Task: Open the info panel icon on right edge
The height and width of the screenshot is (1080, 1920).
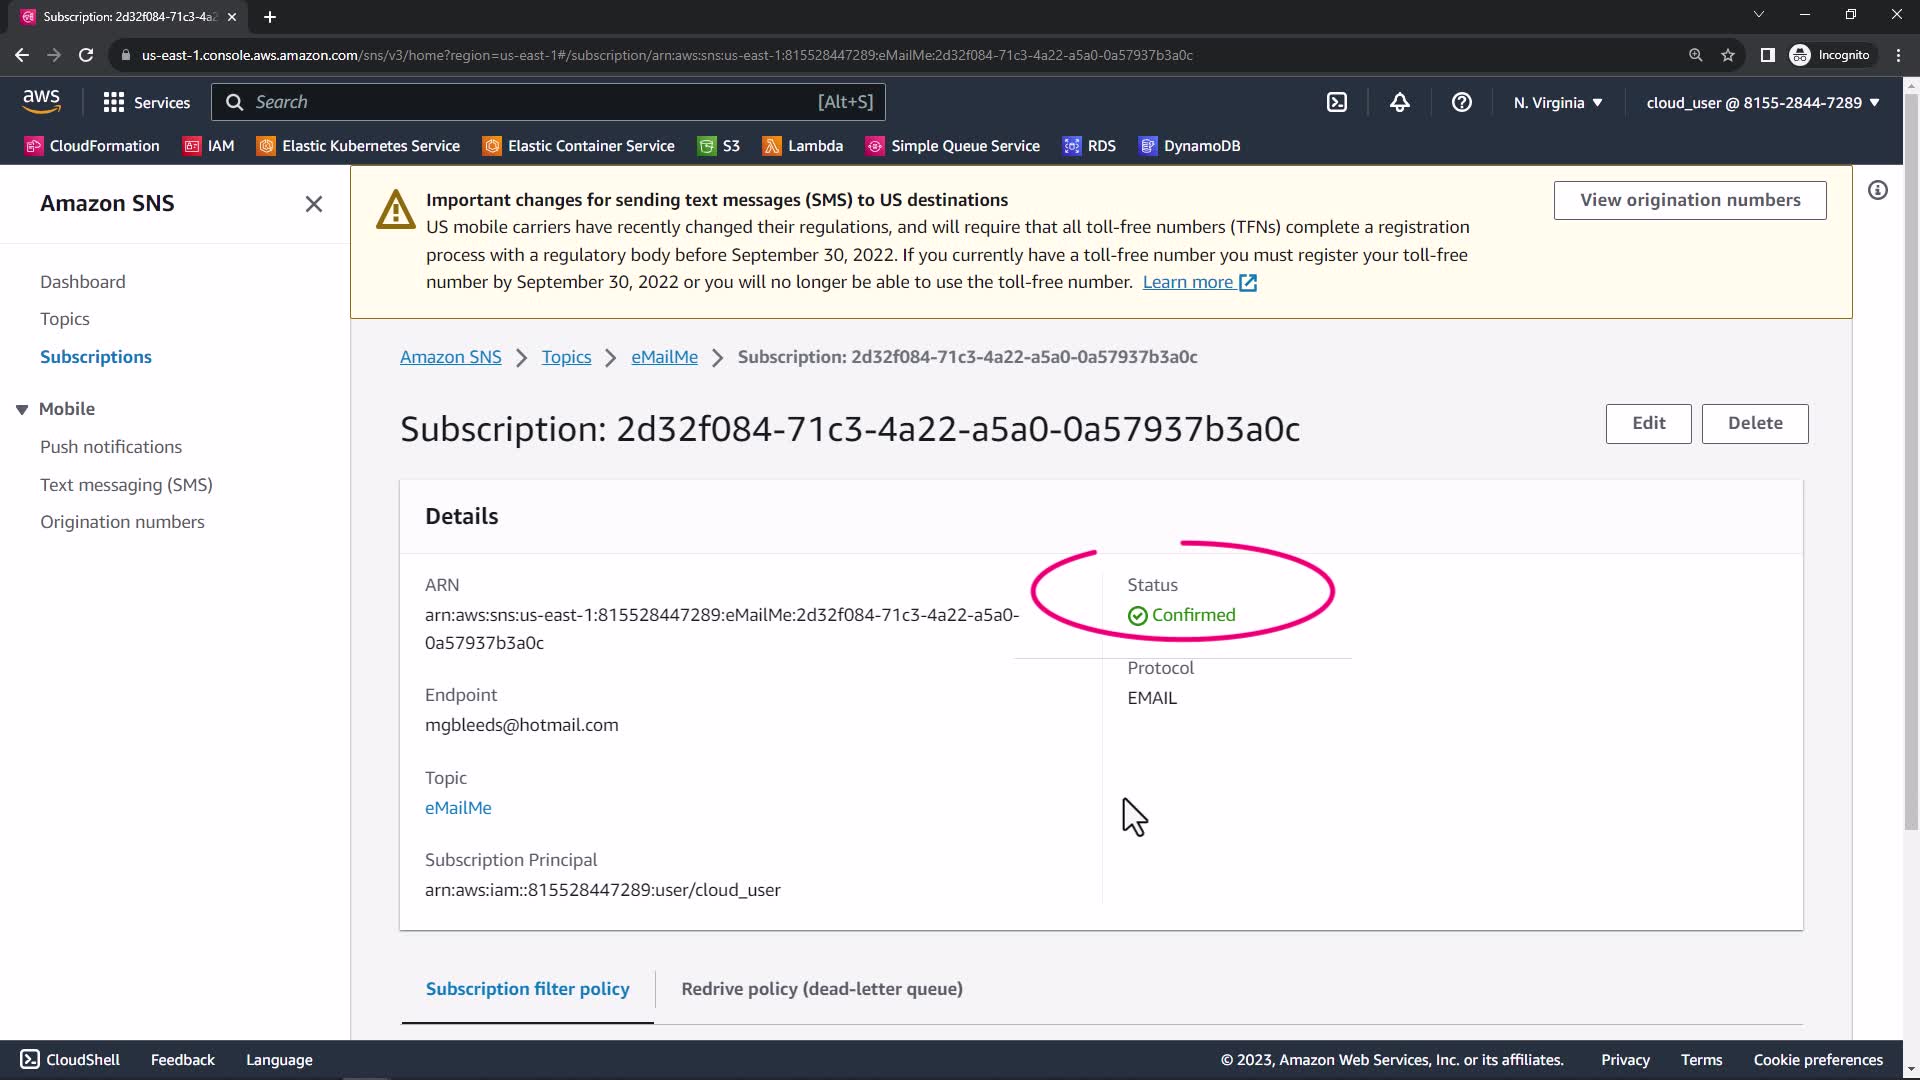Action: click(x=1877, y=190)
